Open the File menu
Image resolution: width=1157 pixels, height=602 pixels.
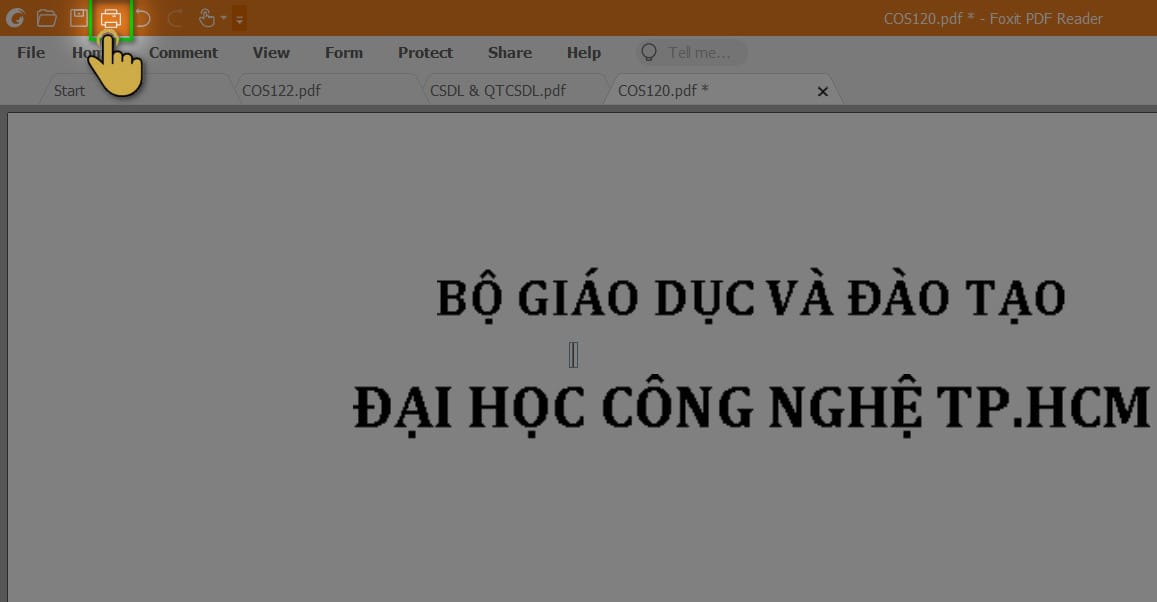(31, 52)
